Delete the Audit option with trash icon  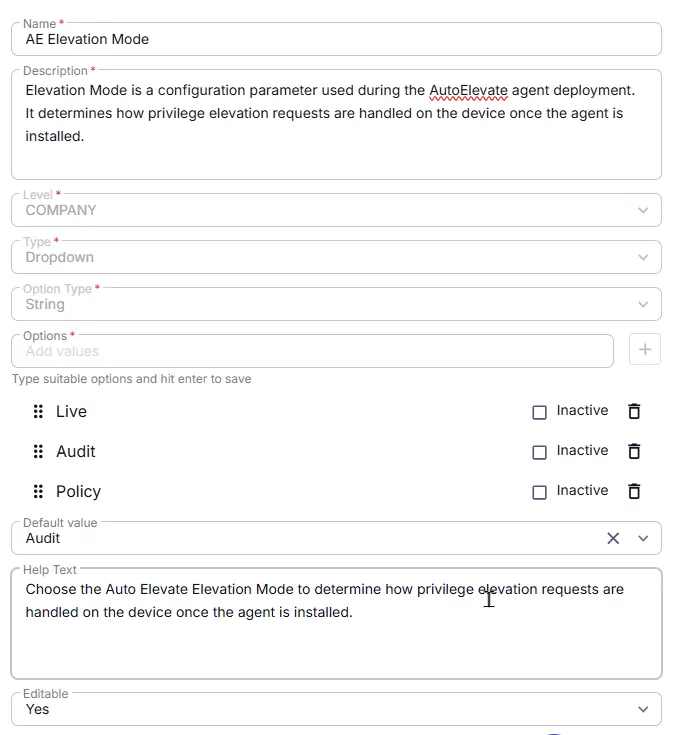pos(634,451)
